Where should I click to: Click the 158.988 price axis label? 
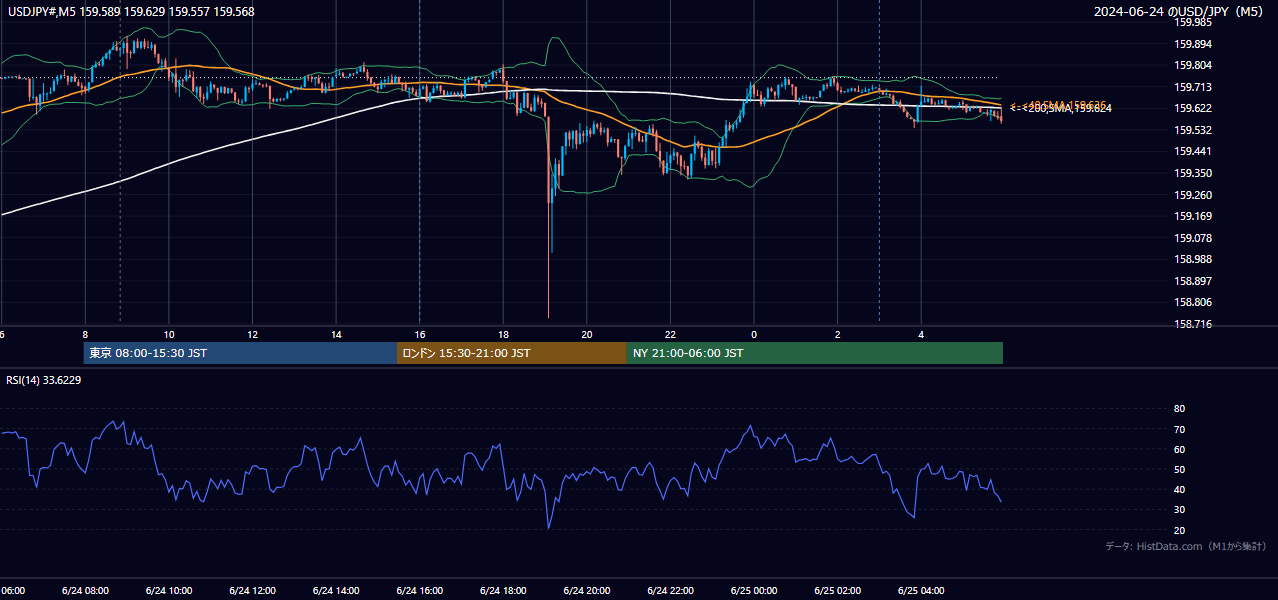tap(1193, 259)
